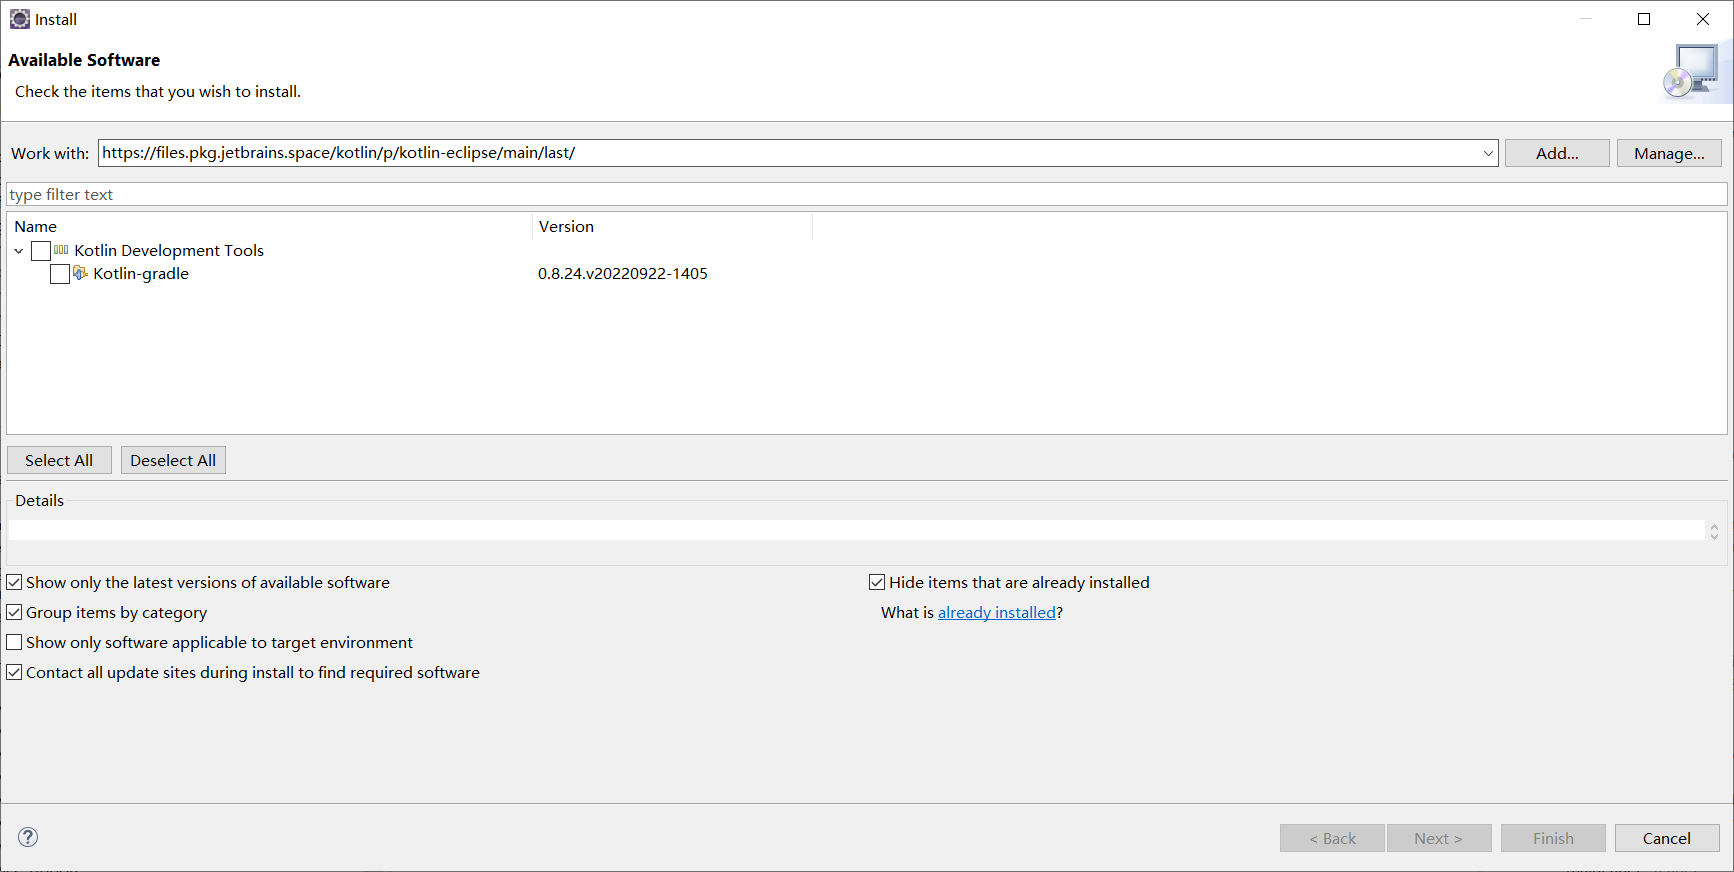The width and height of the screenshot is (1734, 872).
Task: Check the Kotlin Development Tools checkbox
Action: pos(41,251)
